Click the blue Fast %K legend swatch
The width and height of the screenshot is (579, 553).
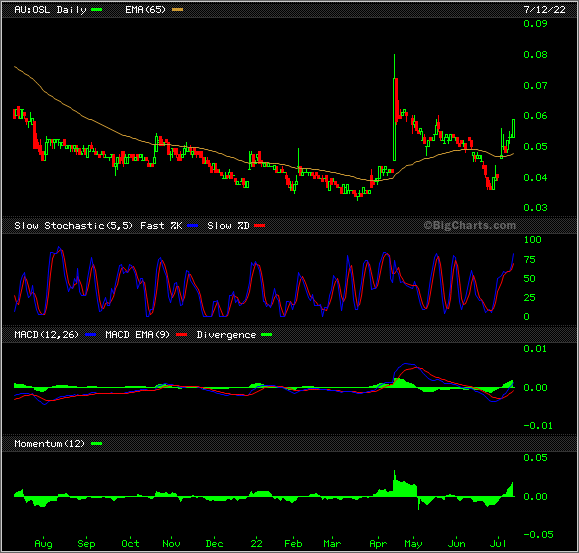[x=193, y=226]
